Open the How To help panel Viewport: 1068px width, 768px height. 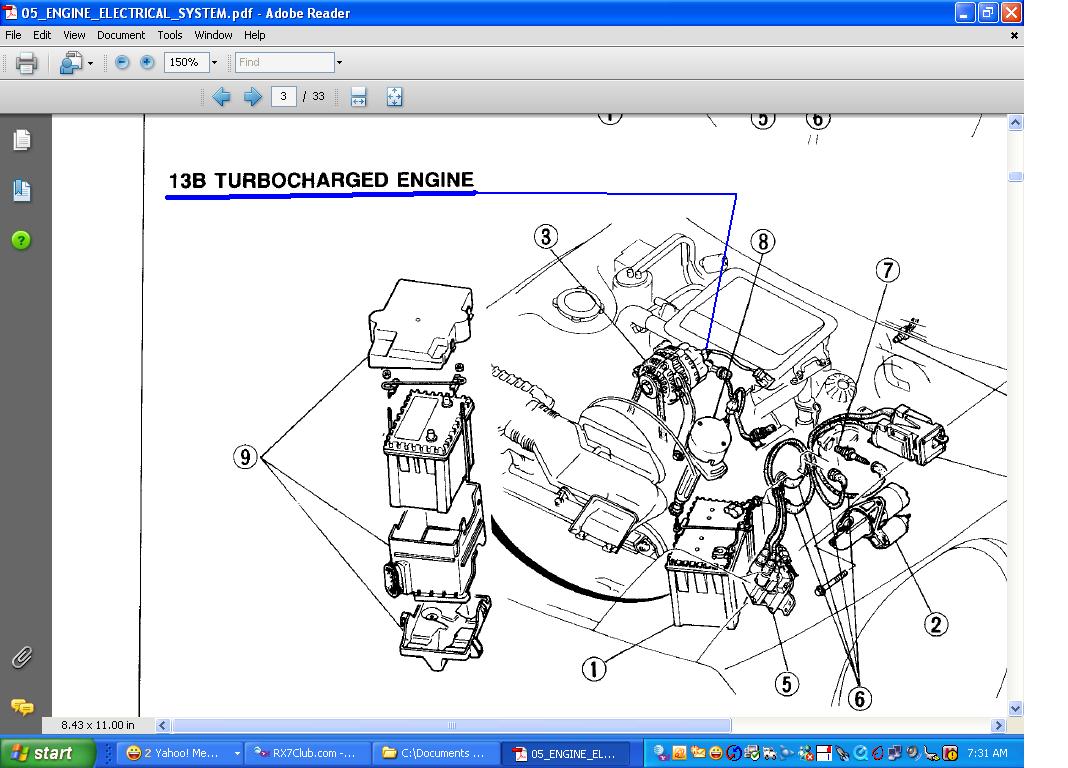point(22,240)
